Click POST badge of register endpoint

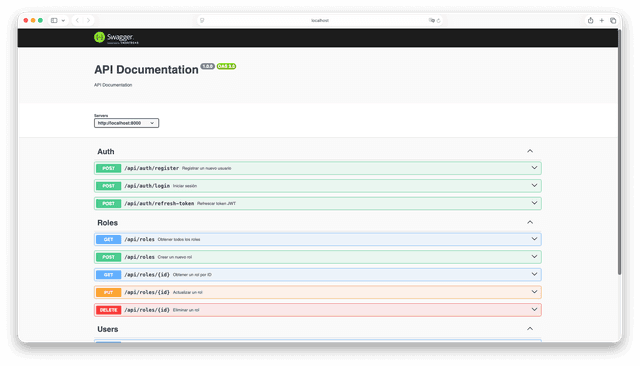[108, 168]
